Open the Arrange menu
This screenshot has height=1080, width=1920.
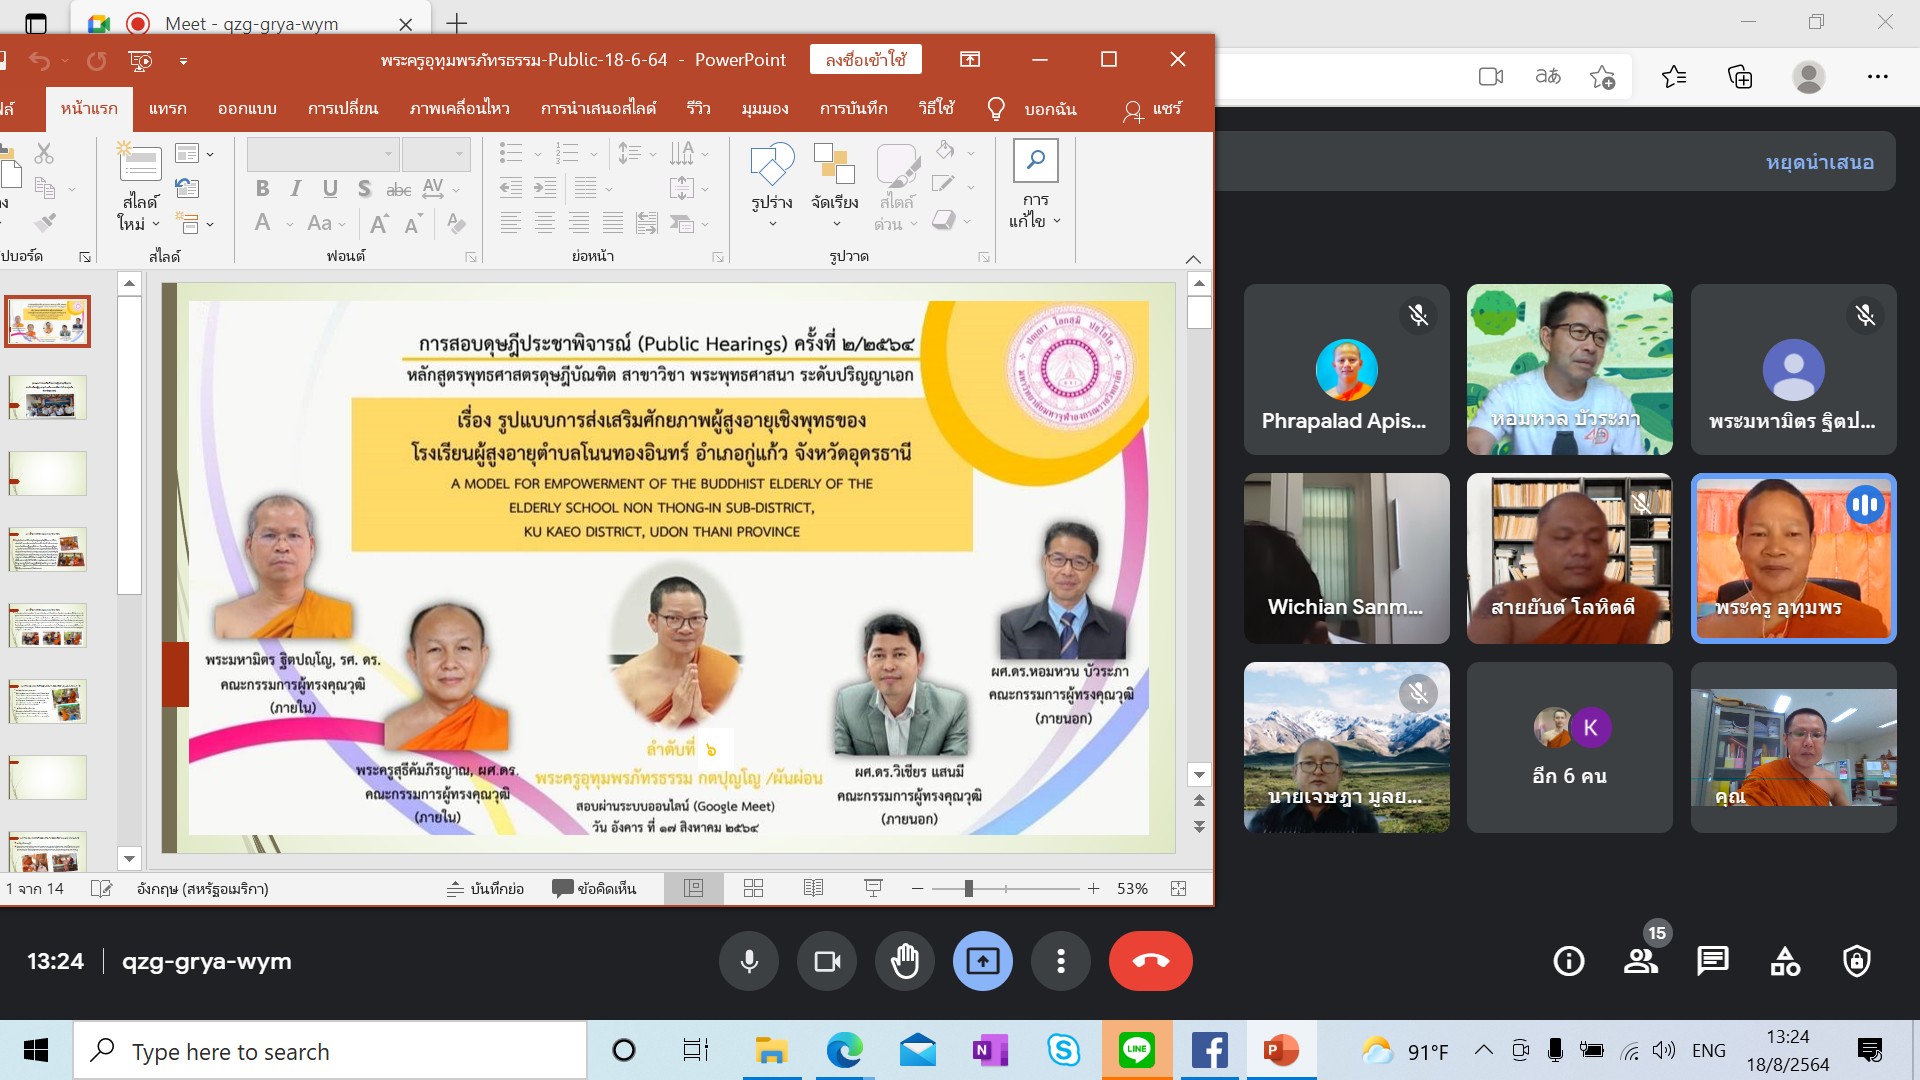pyautogui.click(x=834, y=185)
